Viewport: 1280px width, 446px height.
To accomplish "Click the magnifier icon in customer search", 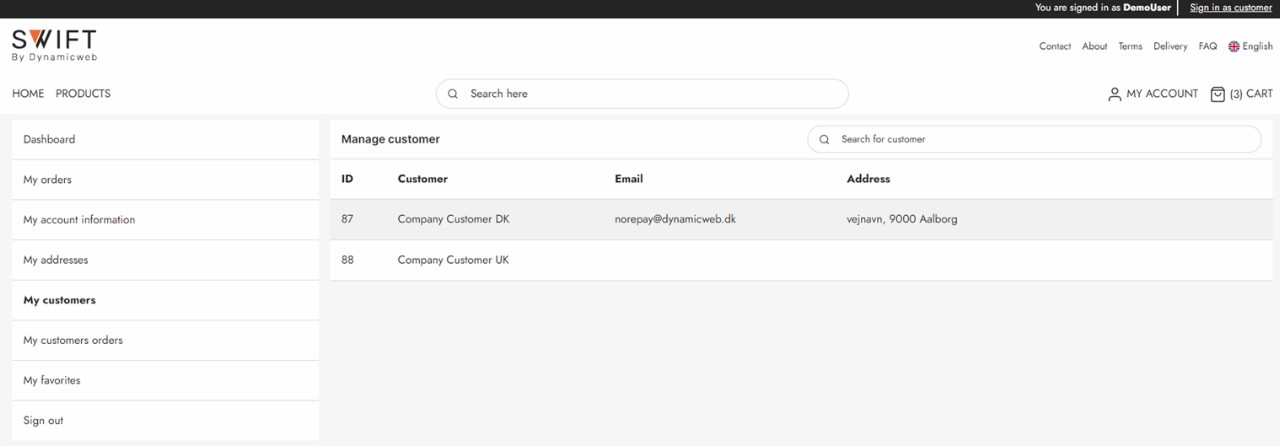I will [824, 140].
